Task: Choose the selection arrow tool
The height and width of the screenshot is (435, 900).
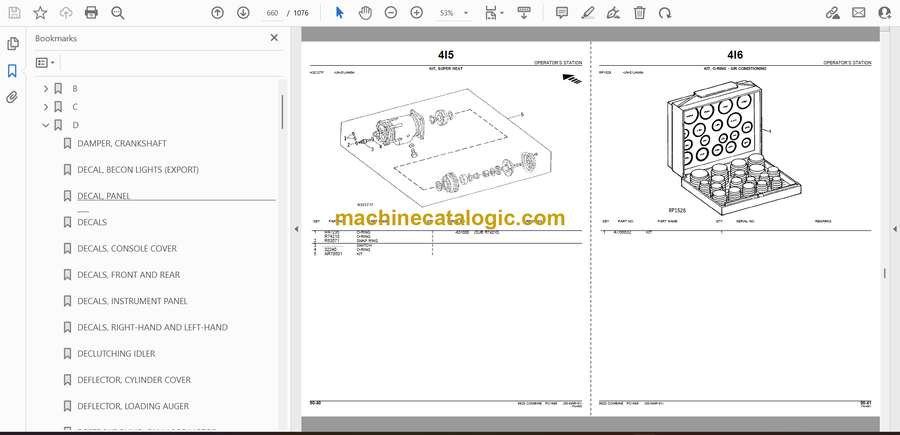Action: click(339, 13)
